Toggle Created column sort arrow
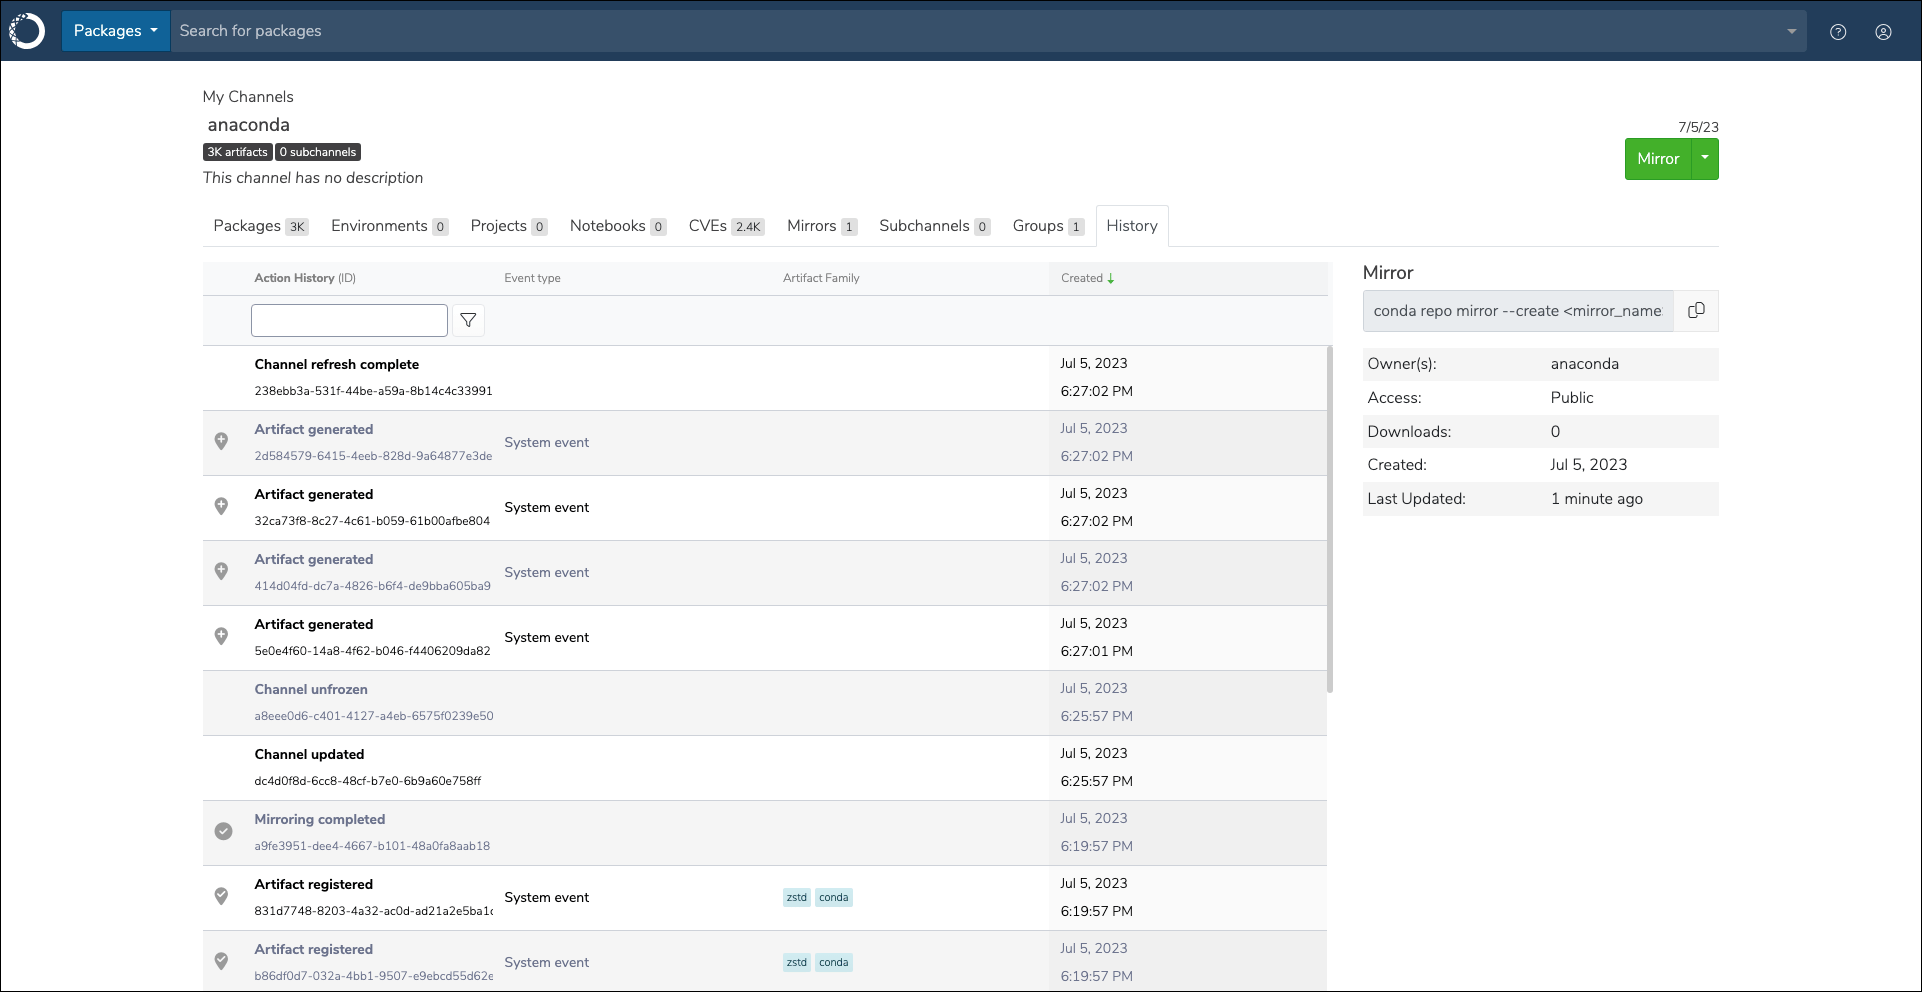 coord(1110,279)
